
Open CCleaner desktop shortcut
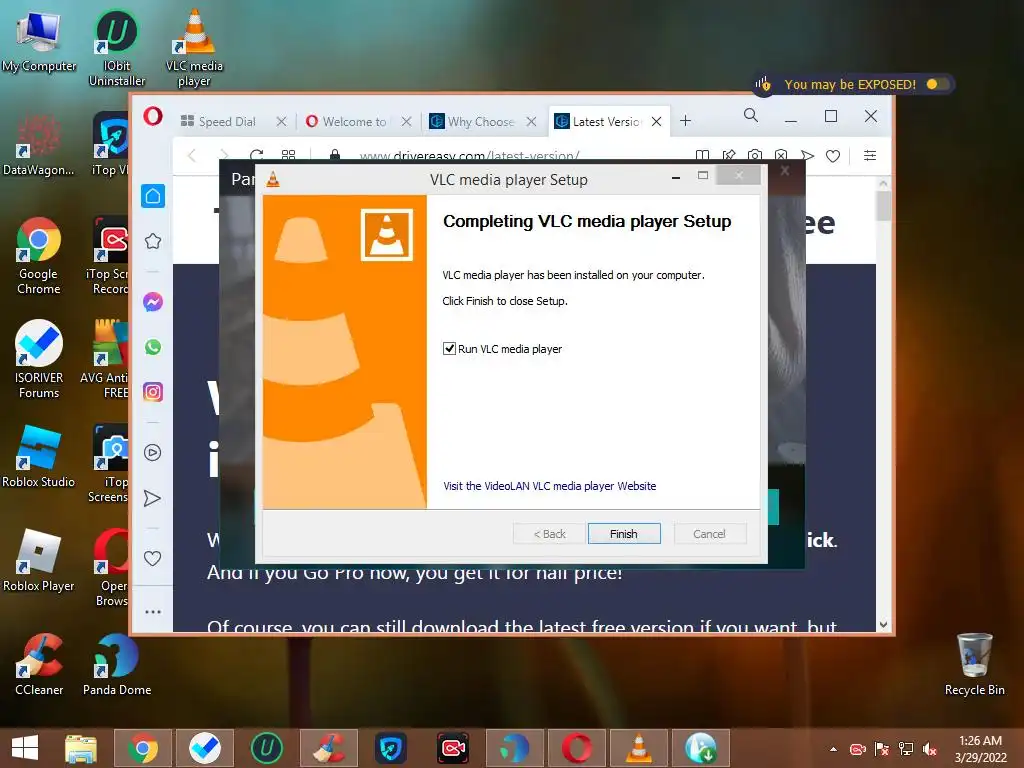[x=39, y=664]
